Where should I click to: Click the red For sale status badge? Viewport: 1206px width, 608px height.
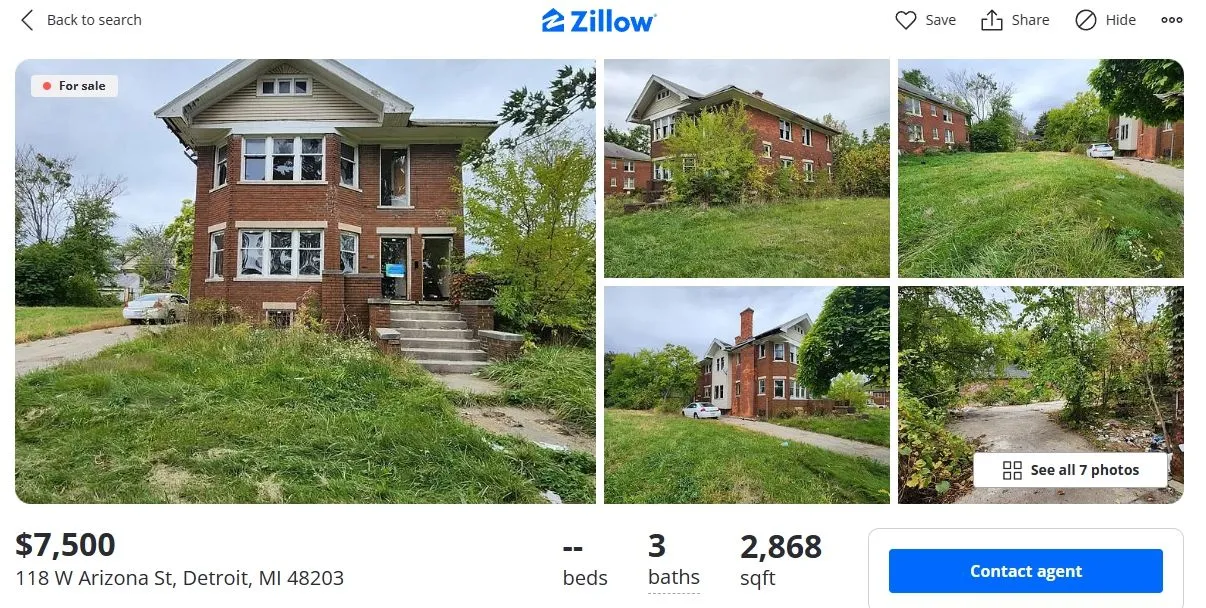[75, 86]
